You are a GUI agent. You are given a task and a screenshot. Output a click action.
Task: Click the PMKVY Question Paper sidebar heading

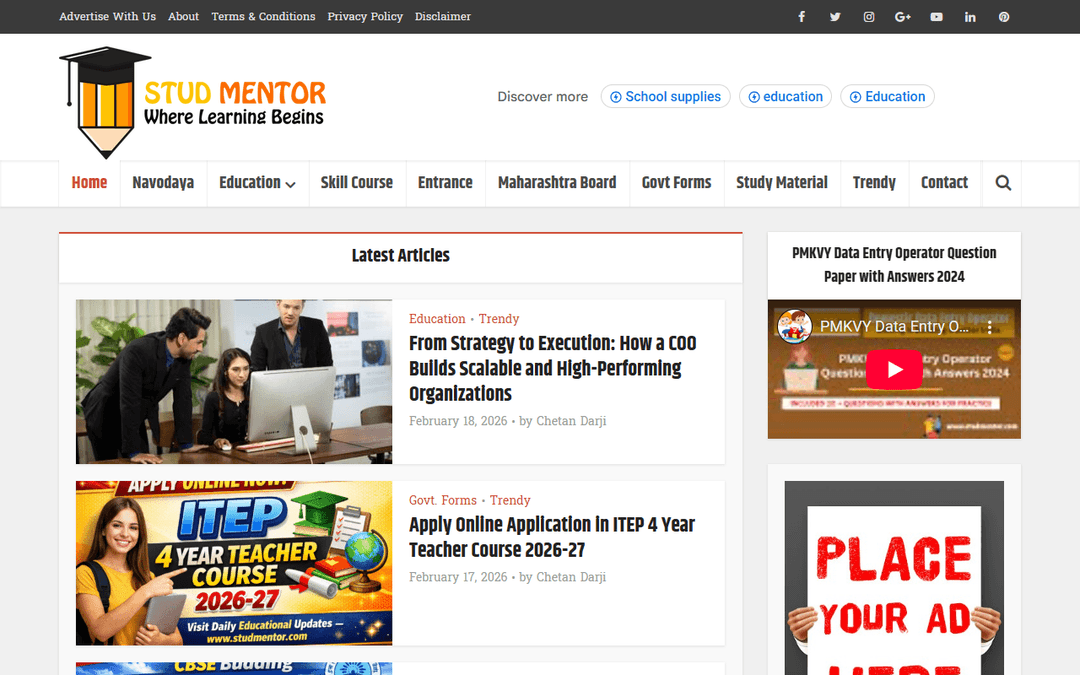pyautogui.click(x=894, y=264)
